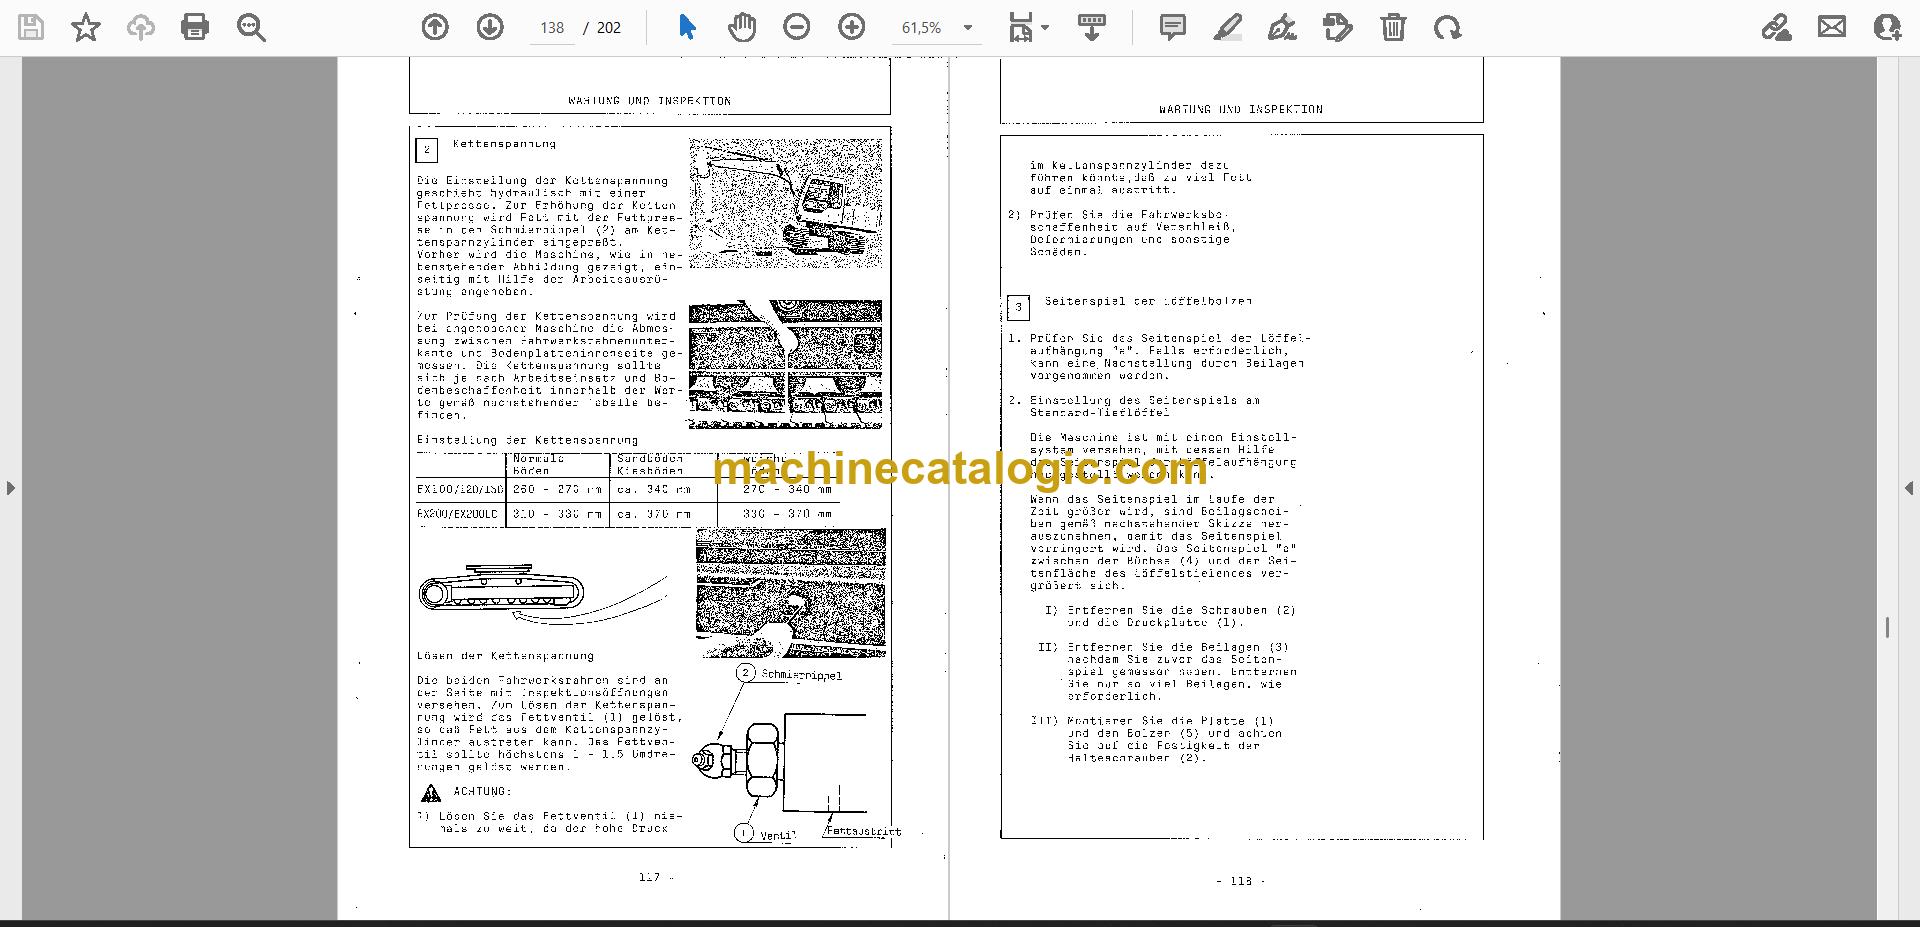The image size is (1920, 927).
Task: Select the arrow selection tool
Action: point(687,27)
